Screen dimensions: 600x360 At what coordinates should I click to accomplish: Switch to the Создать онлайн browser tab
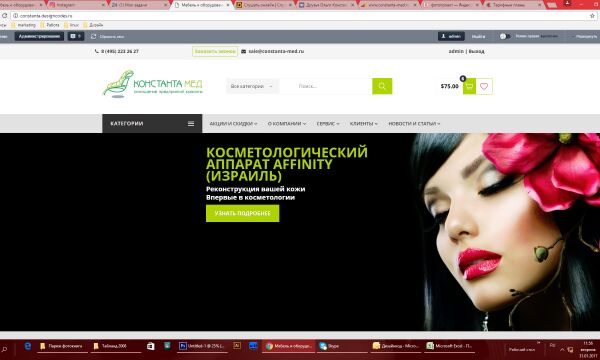[x=264, y=5]
